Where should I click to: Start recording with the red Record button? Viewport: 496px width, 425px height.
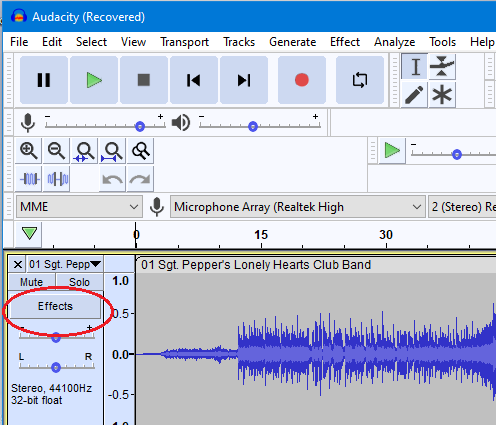[x=302, y=80]
